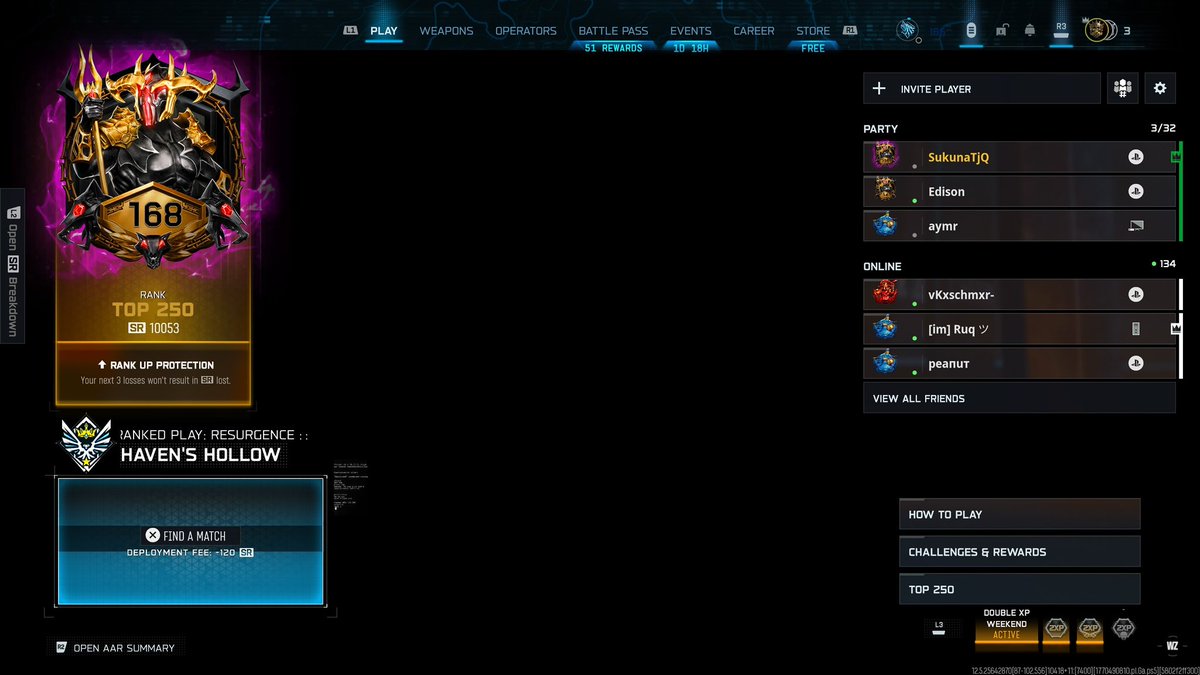Open the How to Play panel
This screenshot has height=675, width=1200.
[1020, 514]
